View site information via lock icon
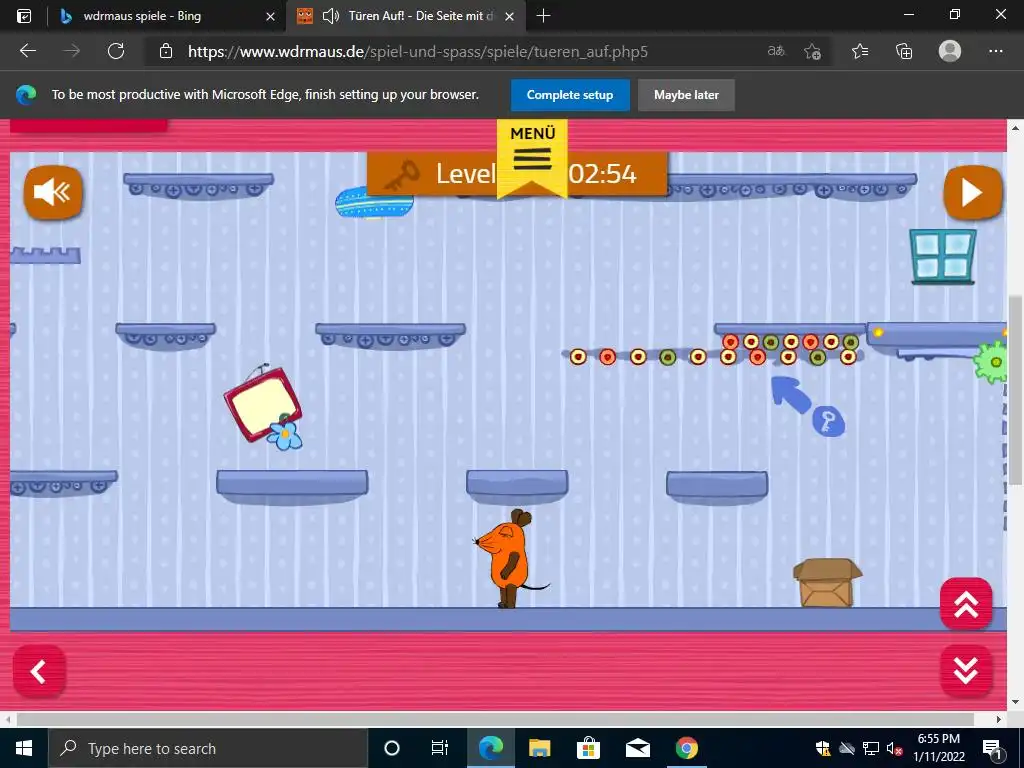This screenshot has height=768, width=1024. click(x=166, y=51)
